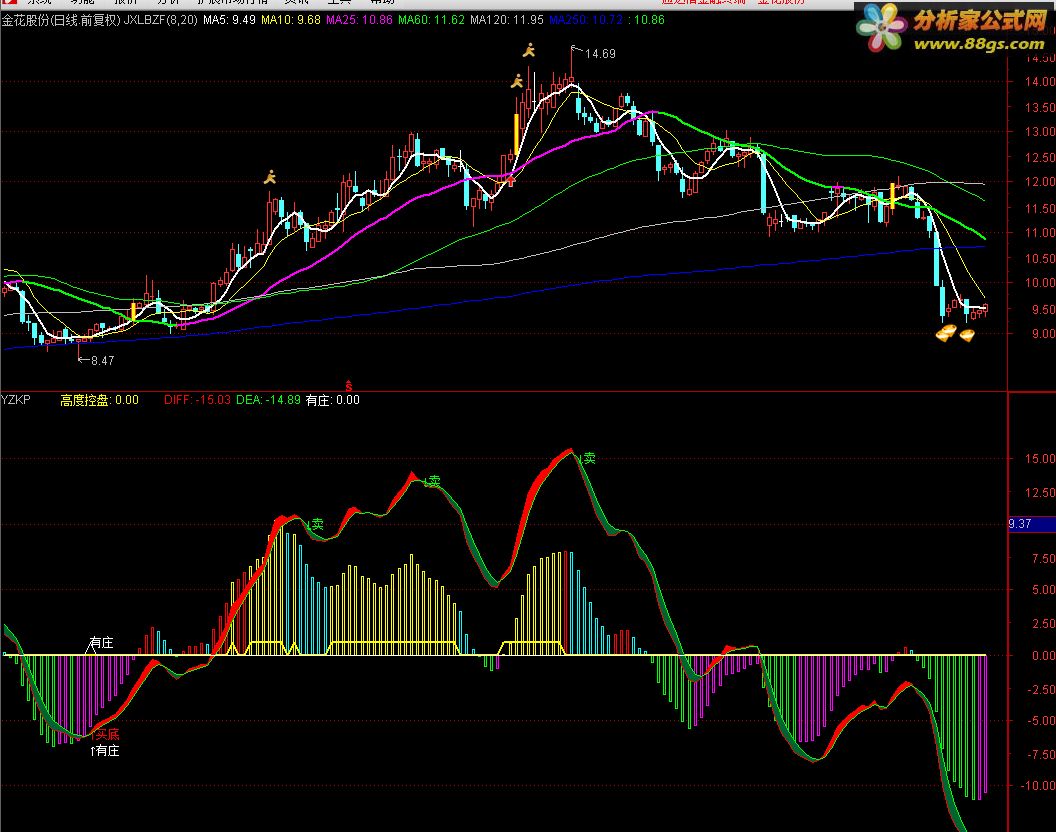1056x832 pixels.
Task: Select the MA250: 10.72 legend entry
Action: (586, 20)
